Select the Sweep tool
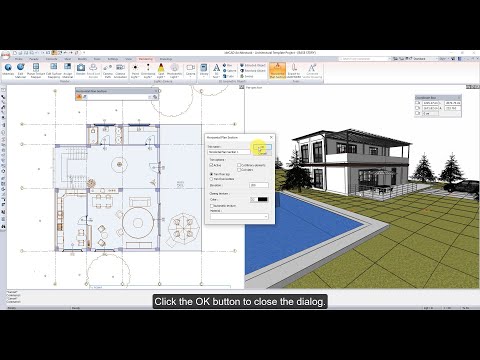 click(x=247, y=76)
